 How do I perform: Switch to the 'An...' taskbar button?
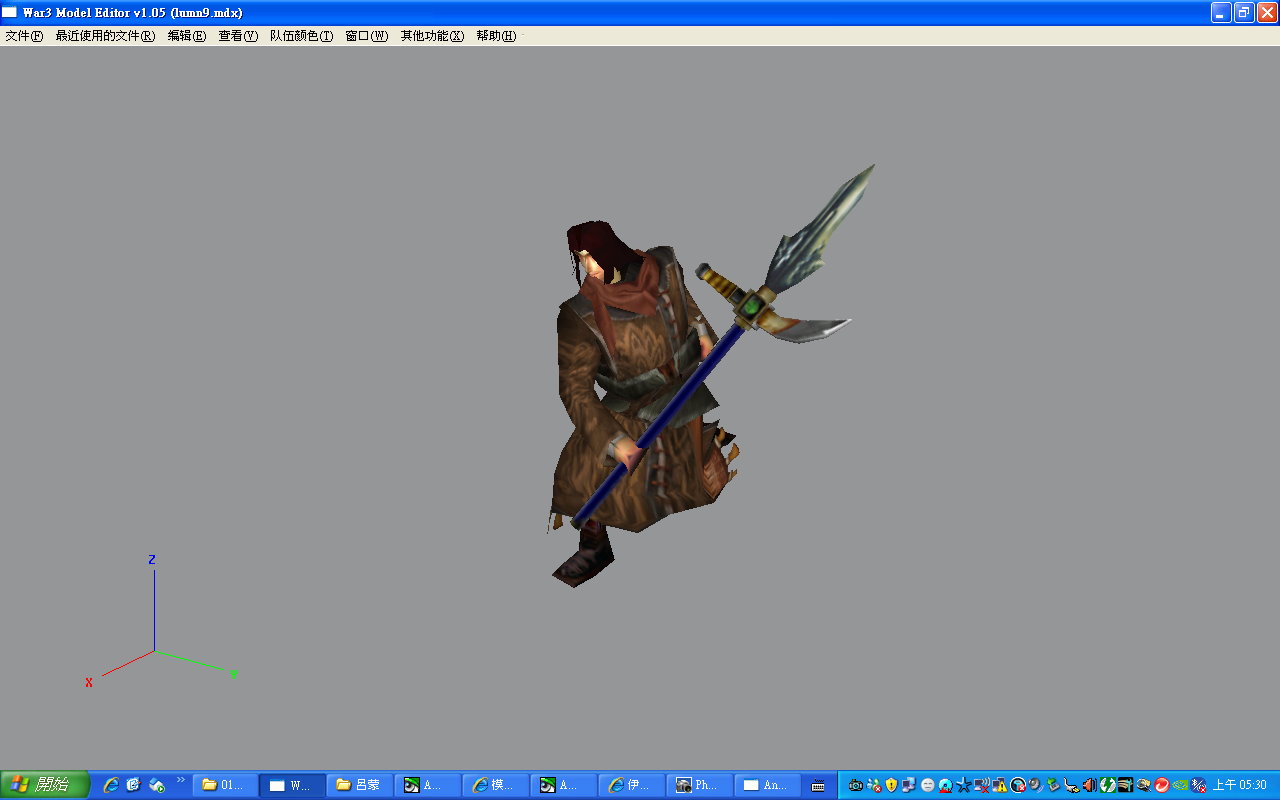point(768,785)
